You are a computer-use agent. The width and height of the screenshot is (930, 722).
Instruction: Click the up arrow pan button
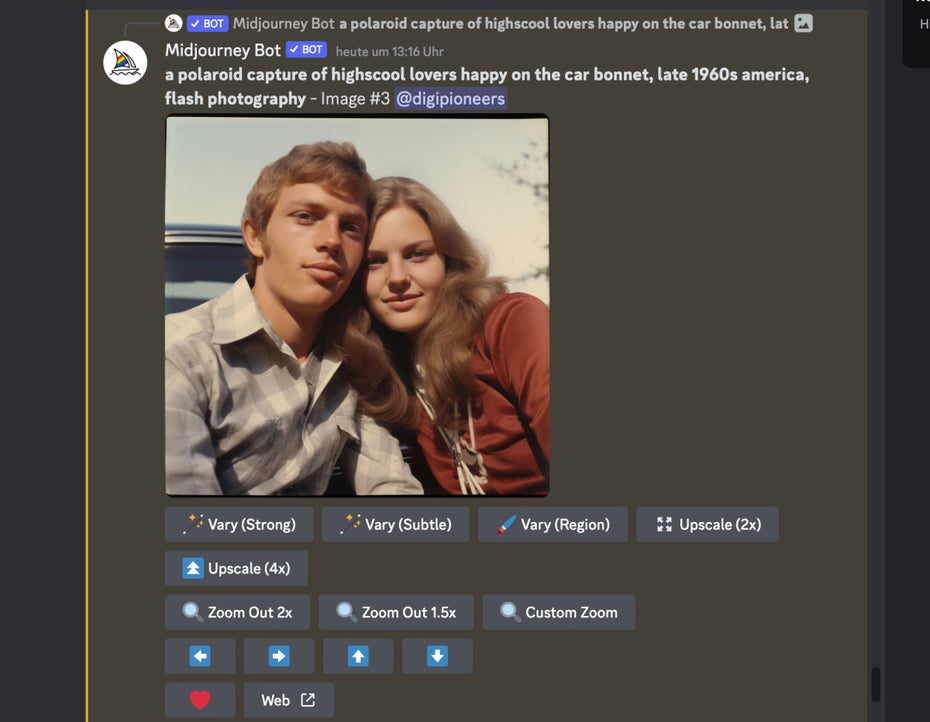click(358, 656)
